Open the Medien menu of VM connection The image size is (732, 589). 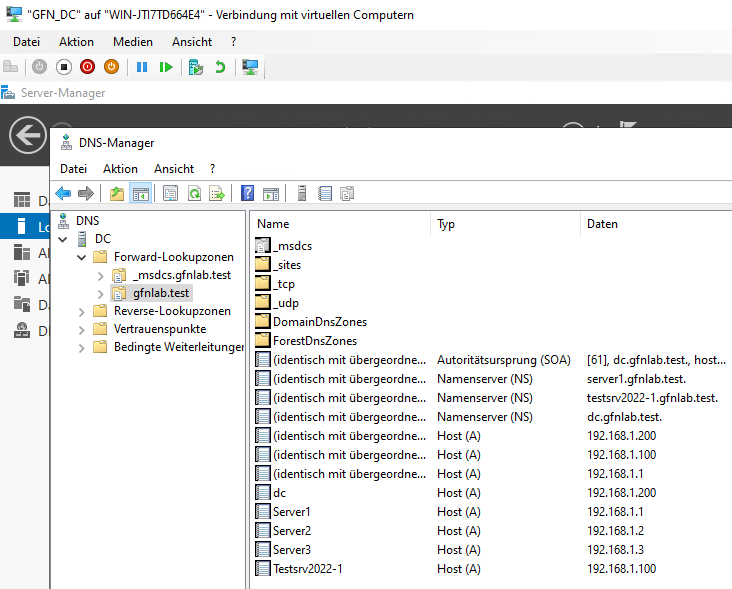coord(133,42)
